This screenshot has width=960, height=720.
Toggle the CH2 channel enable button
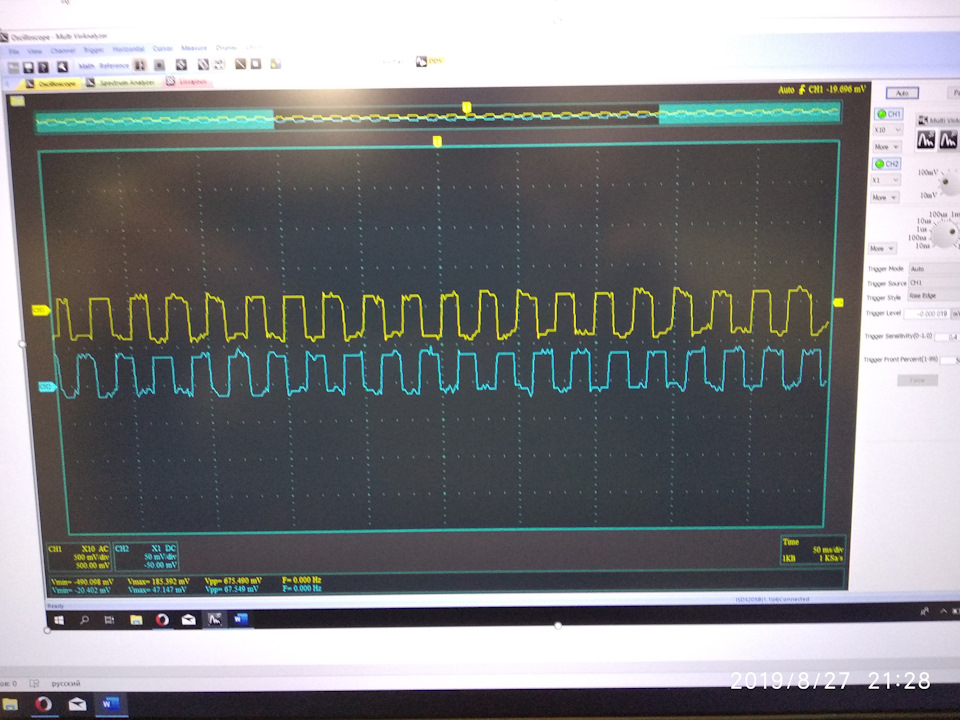(887, 163)
